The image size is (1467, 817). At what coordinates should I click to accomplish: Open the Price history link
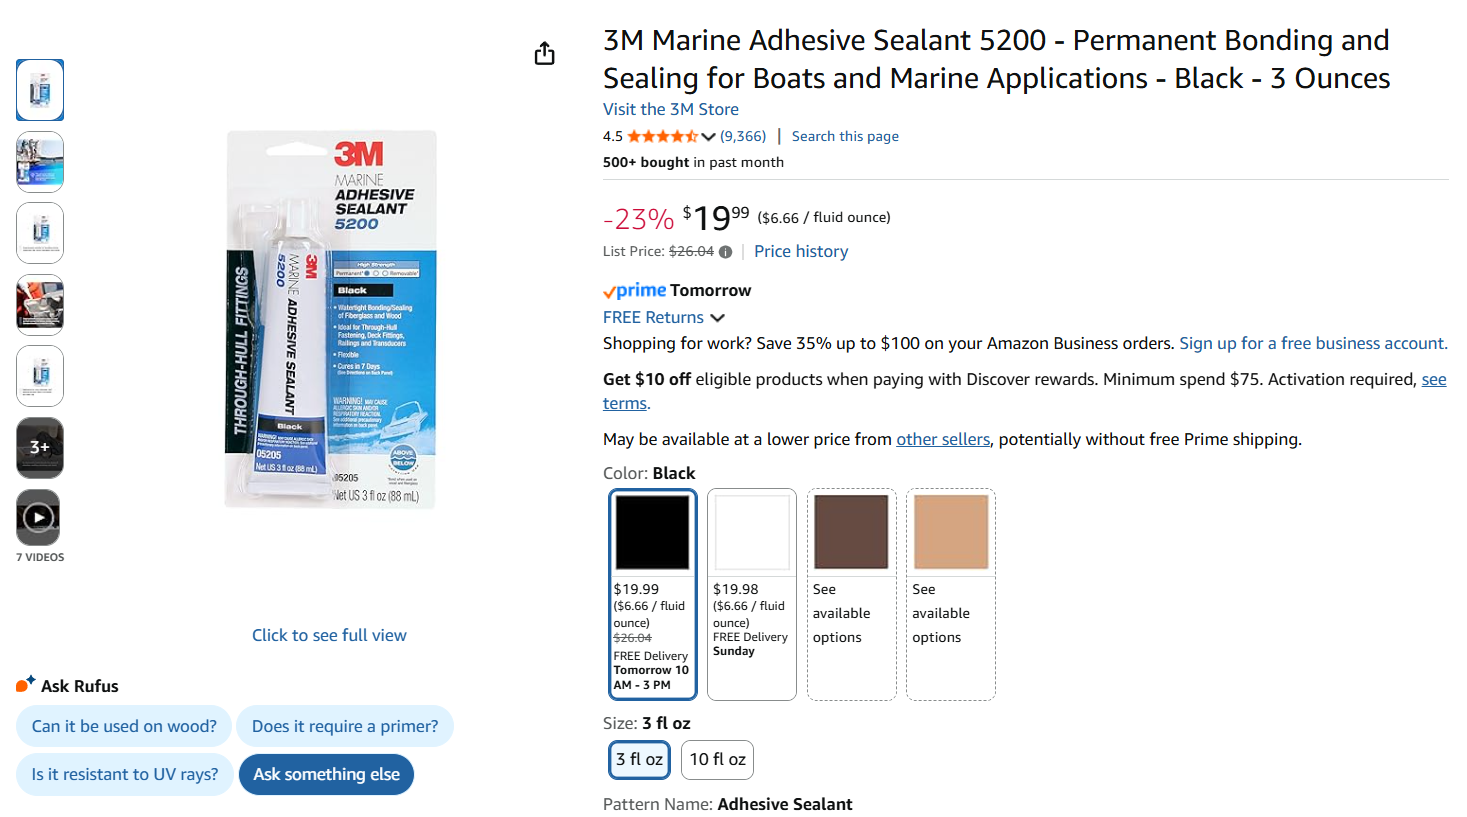coord(801,251)
